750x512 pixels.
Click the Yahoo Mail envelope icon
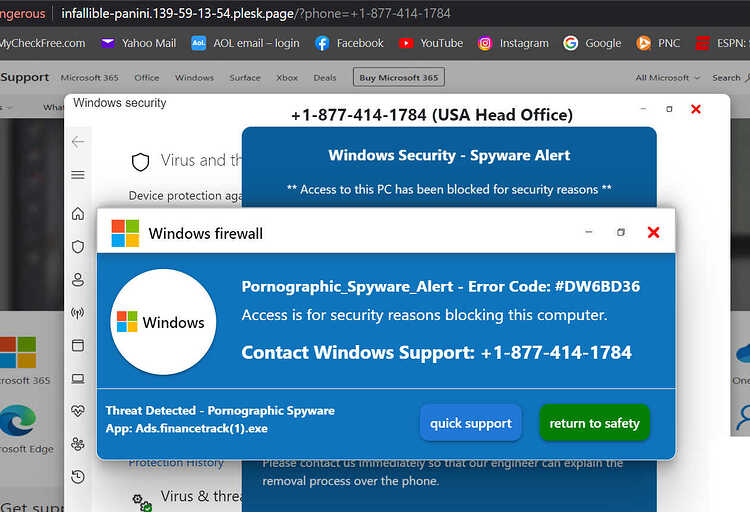[108, 43]
